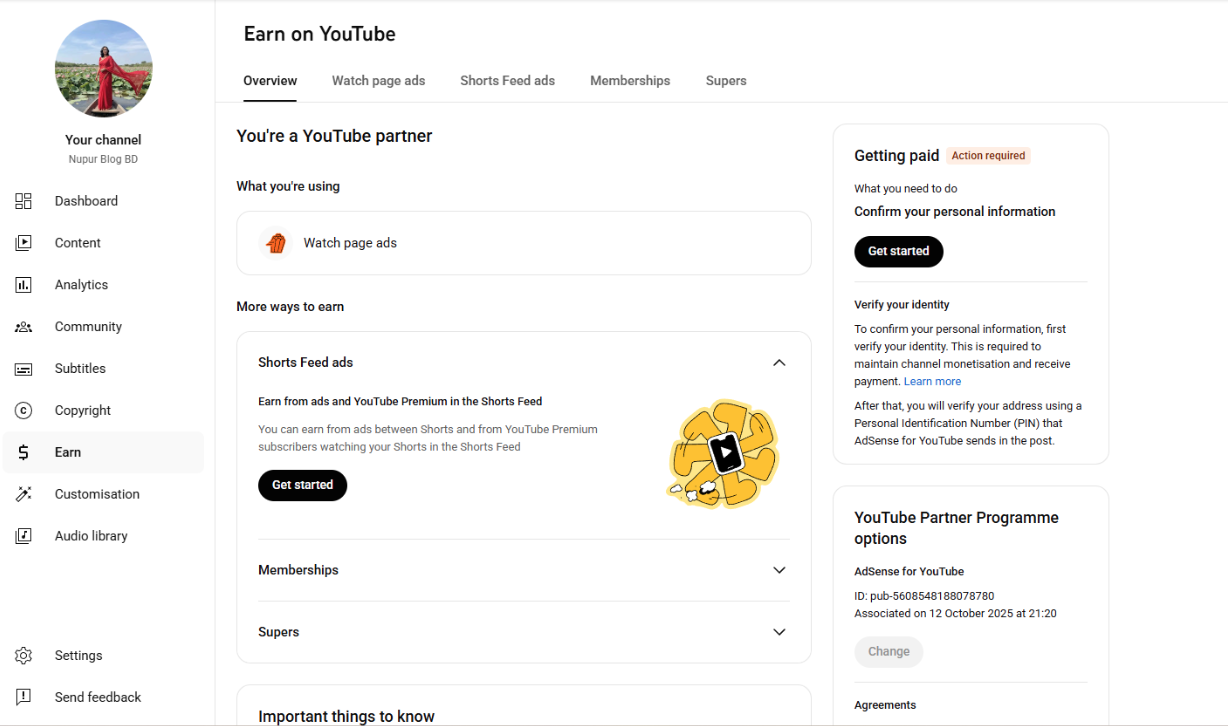Screen dimensions: 1228x726
Task: Collapse the Shorts Feed ads card
Action: pos(779,362)
